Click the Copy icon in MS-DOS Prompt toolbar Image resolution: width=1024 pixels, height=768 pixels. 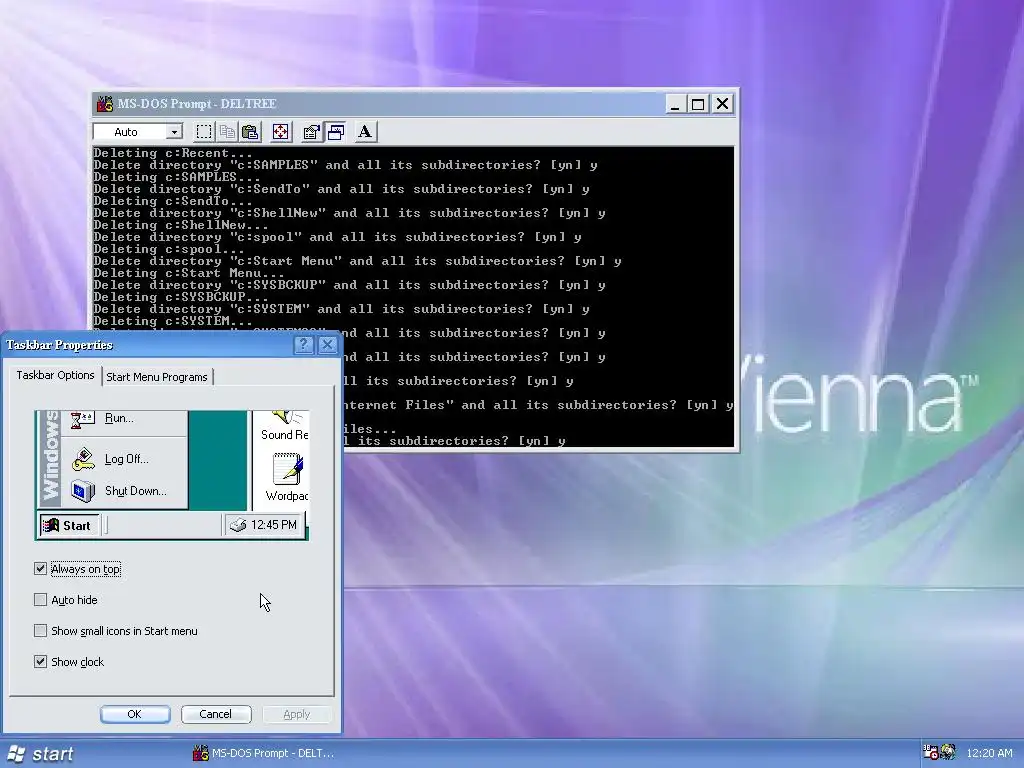(227, 132)
